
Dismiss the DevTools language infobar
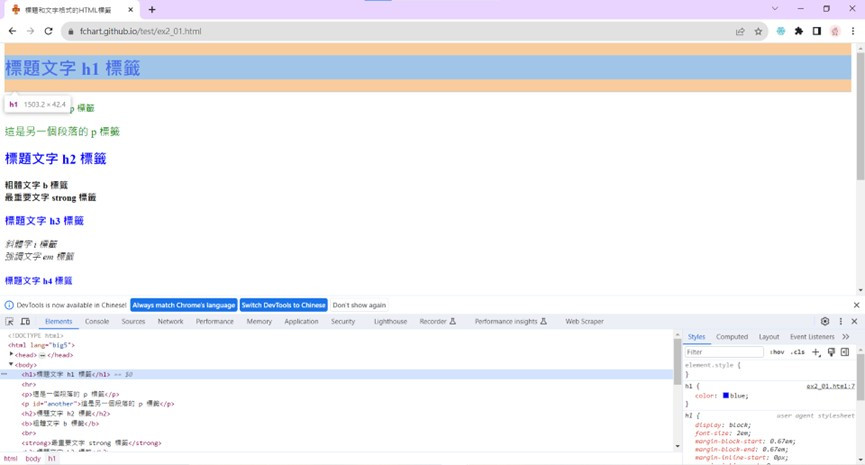click(856, 305)
